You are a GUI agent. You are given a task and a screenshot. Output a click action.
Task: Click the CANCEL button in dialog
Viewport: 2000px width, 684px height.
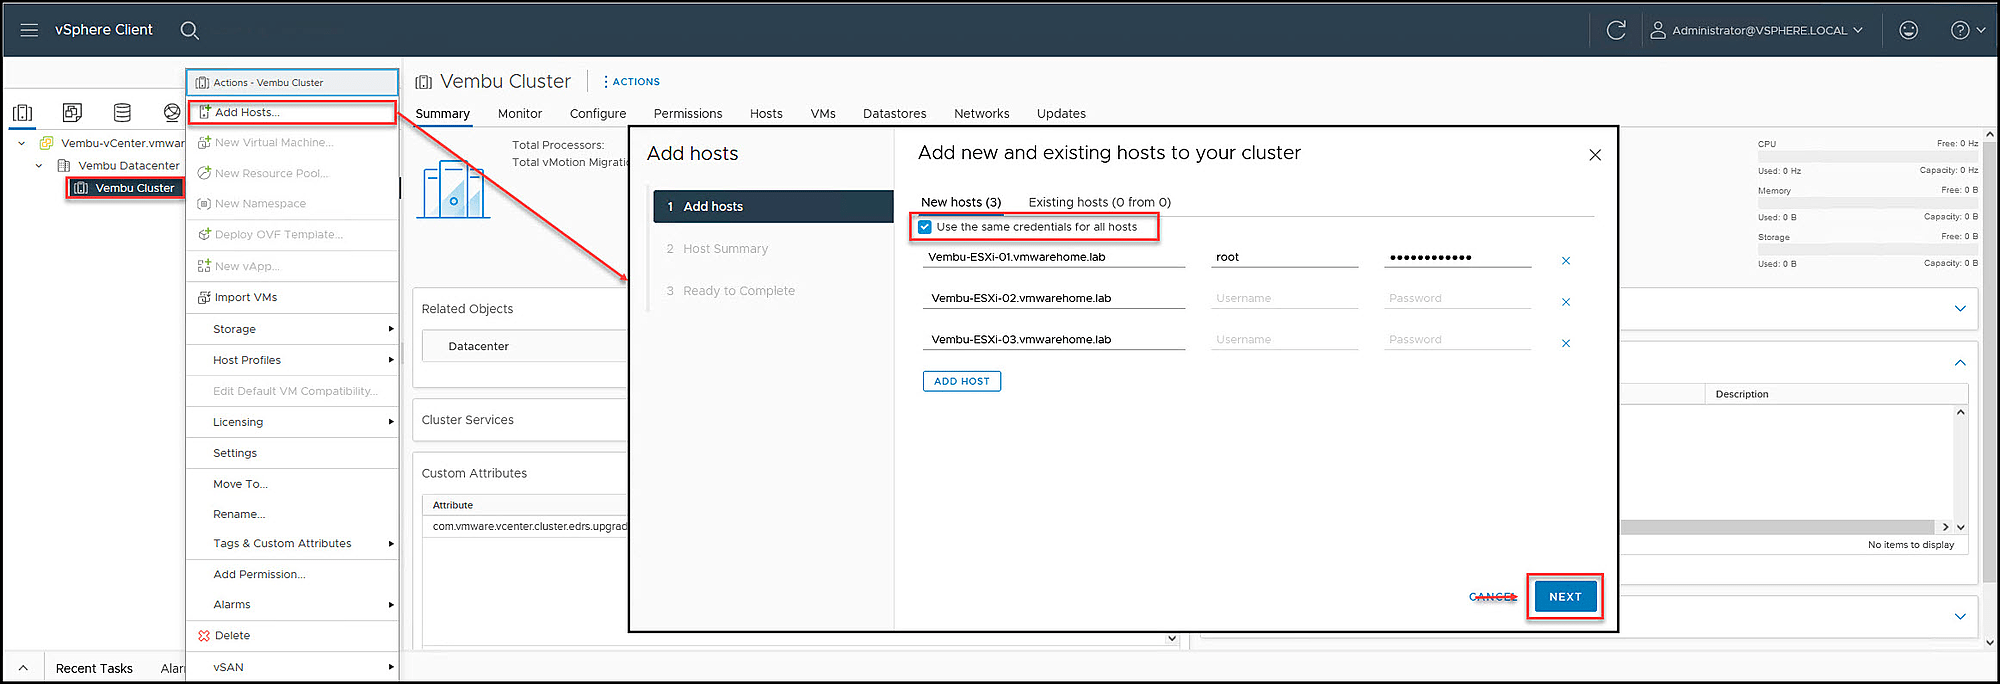[1493, 597]
